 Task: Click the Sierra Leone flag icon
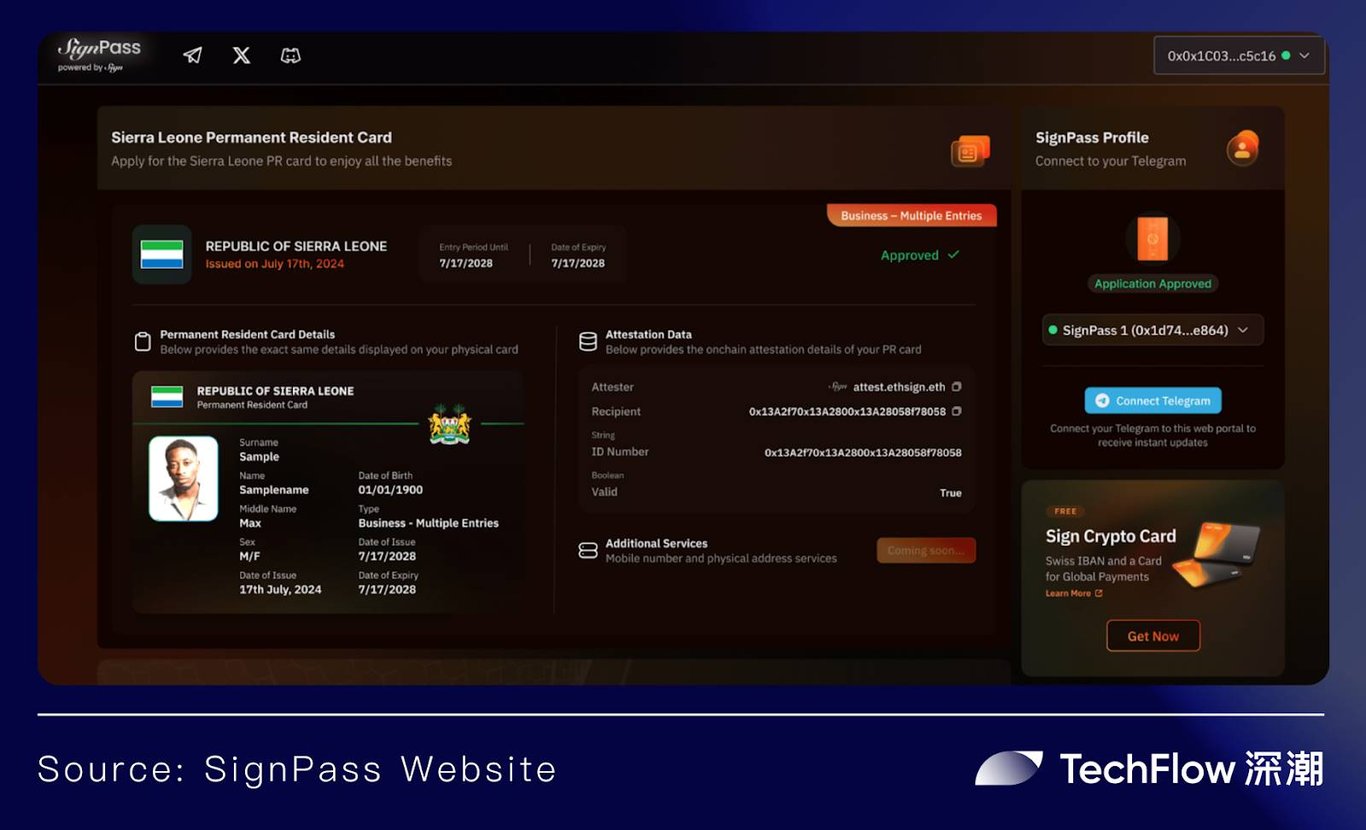coord(162,254)
